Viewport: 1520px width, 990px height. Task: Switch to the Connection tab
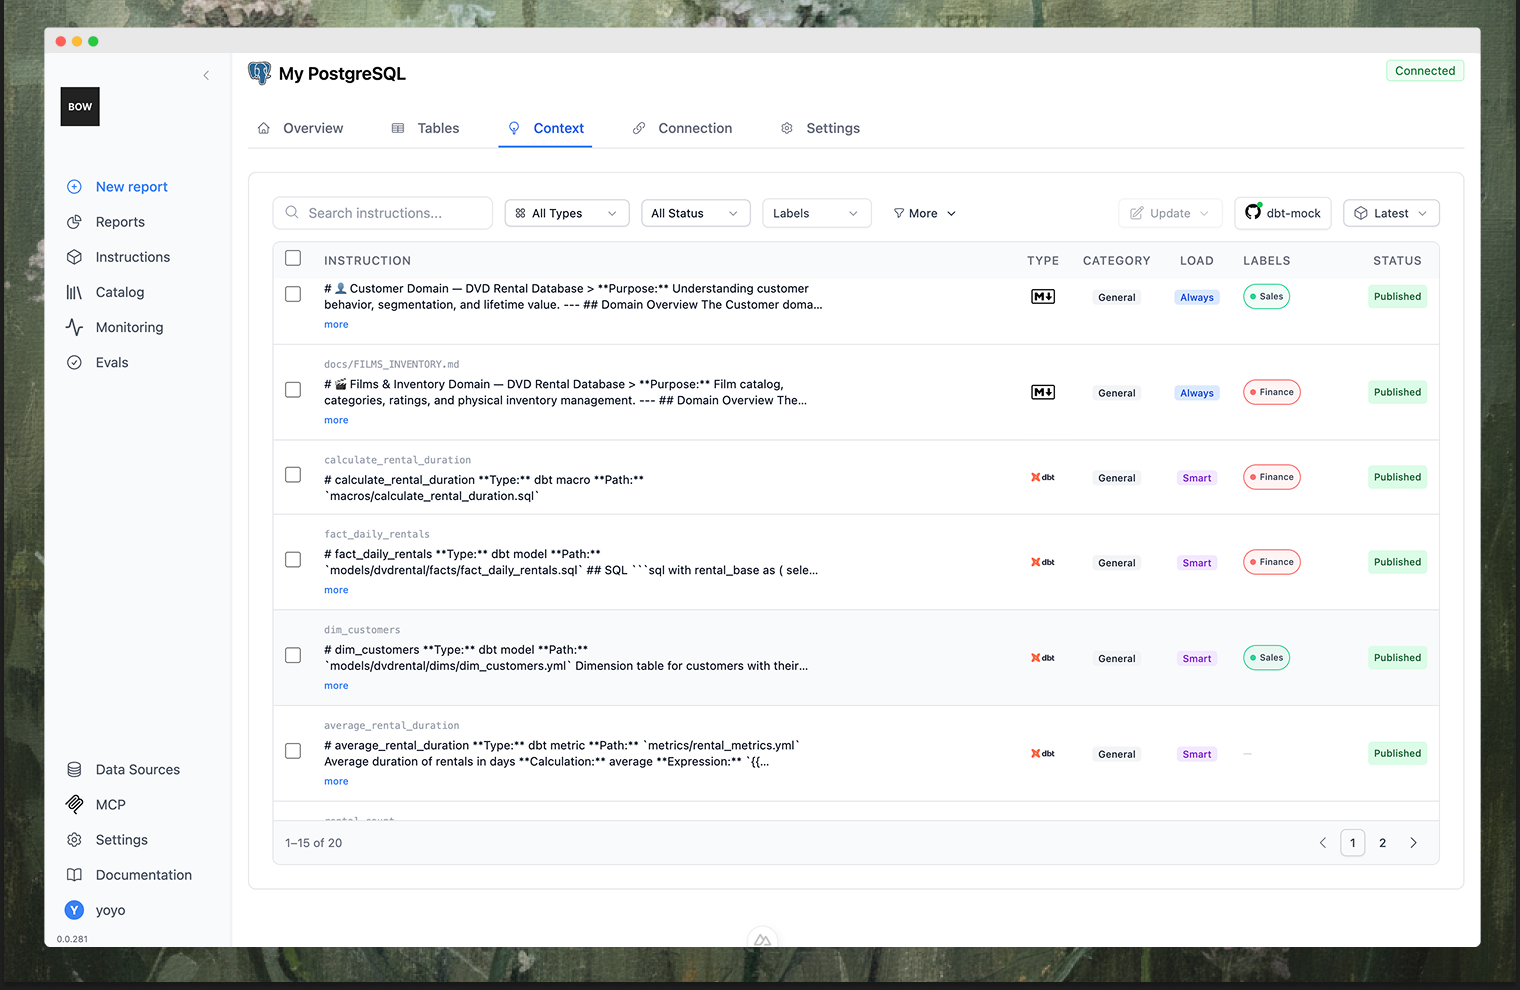click(x=683, y=128)
